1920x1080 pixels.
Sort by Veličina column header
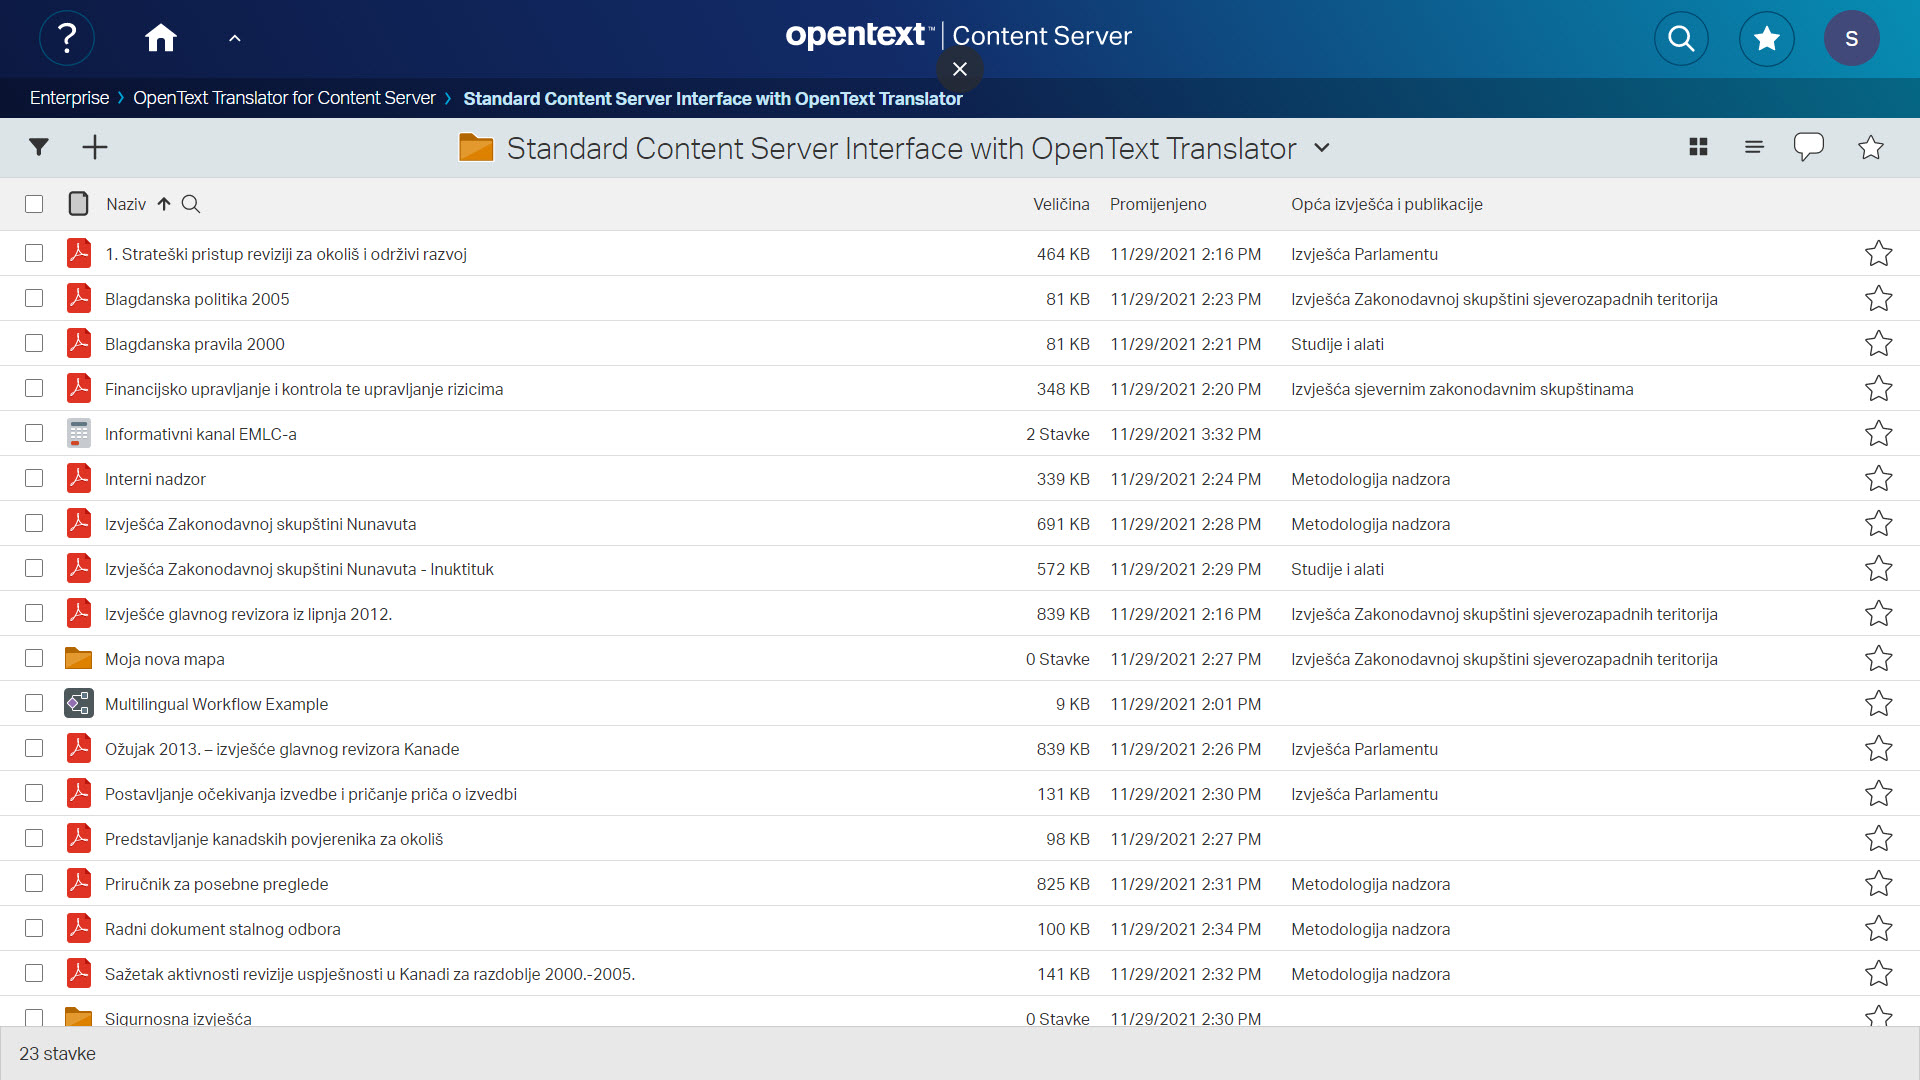click(1060, 204)
